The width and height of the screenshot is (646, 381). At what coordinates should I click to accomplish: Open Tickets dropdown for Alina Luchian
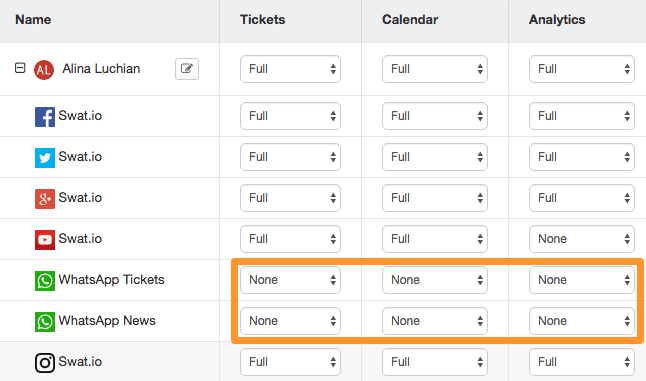click(290, 69)
